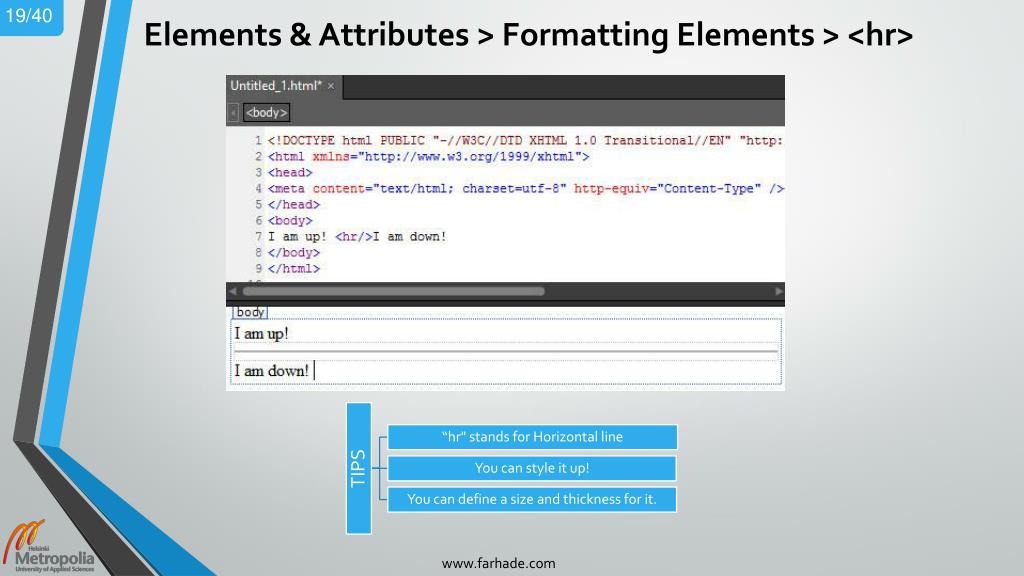Click the horizontal scrollbar thumb in code view
This screenshot has height=576, width=1024.
(393, 291)
